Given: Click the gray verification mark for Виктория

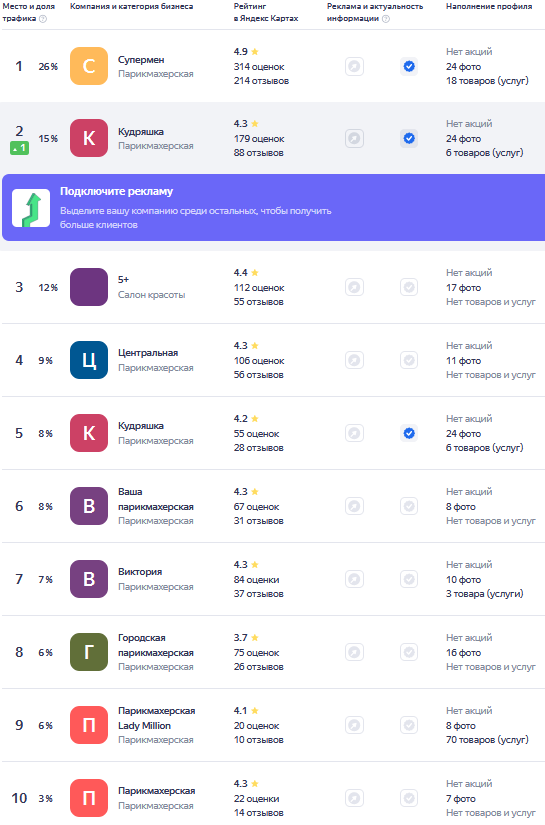Looking at the screenshot, I should pyautogui.click(x=409, y=580).
